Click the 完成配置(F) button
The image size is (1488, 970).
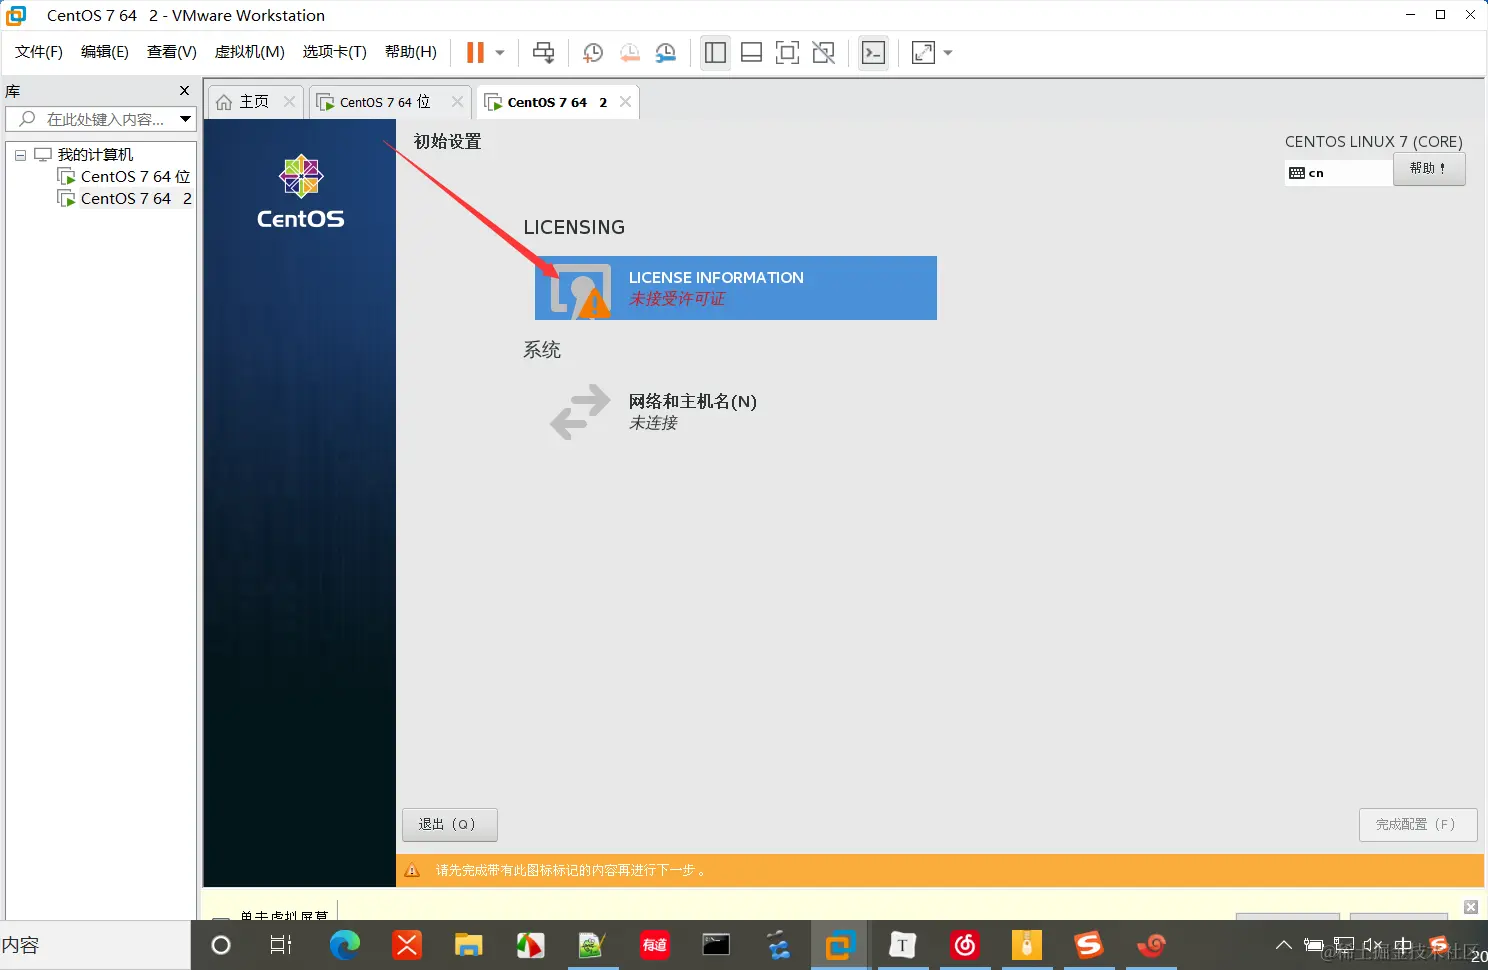coord(1418,825)
